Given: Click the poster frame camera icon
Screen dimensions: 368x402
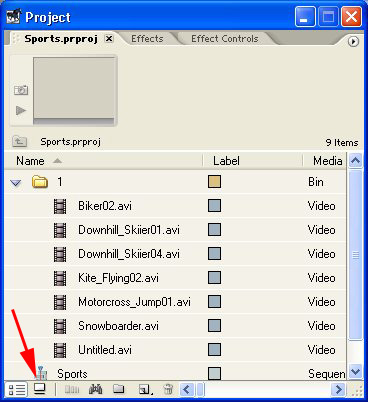Looking at the screenshot, I should coord(21,90).
